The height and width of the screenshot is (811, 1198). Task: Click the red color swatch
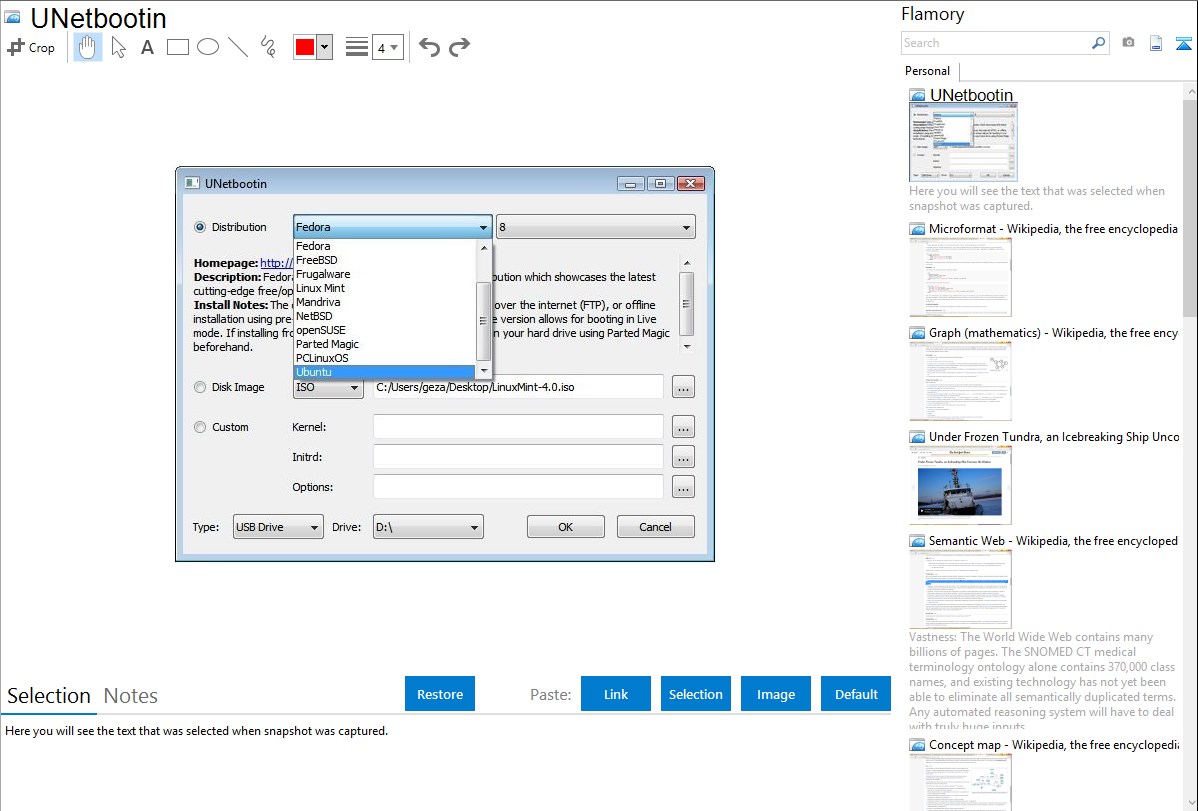pyautogui.click(x=305, y=47)
